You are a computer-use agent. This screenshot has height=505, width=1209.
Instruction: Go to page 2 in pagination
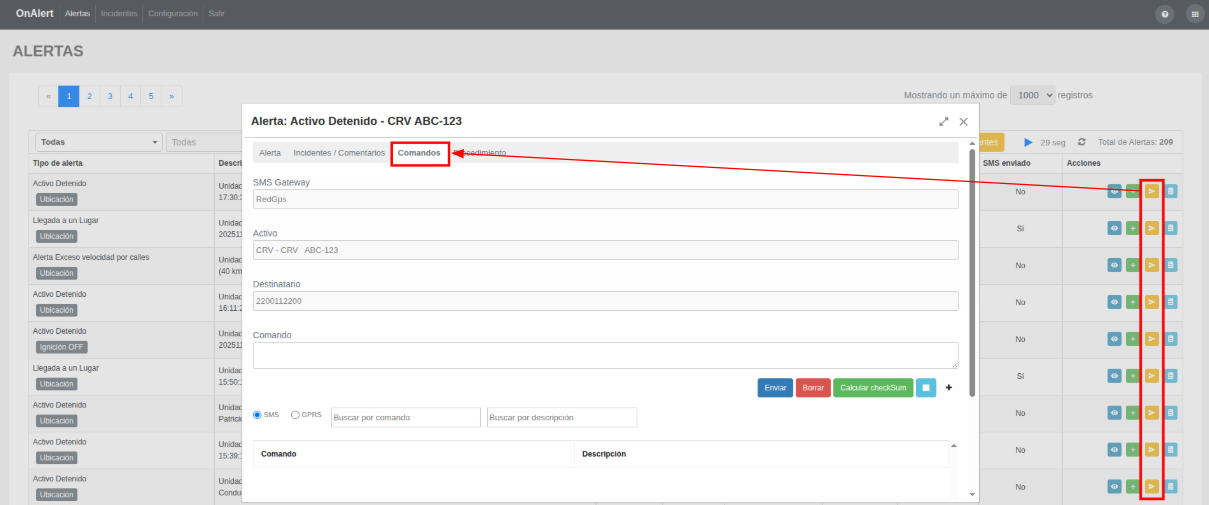[89, 96]
